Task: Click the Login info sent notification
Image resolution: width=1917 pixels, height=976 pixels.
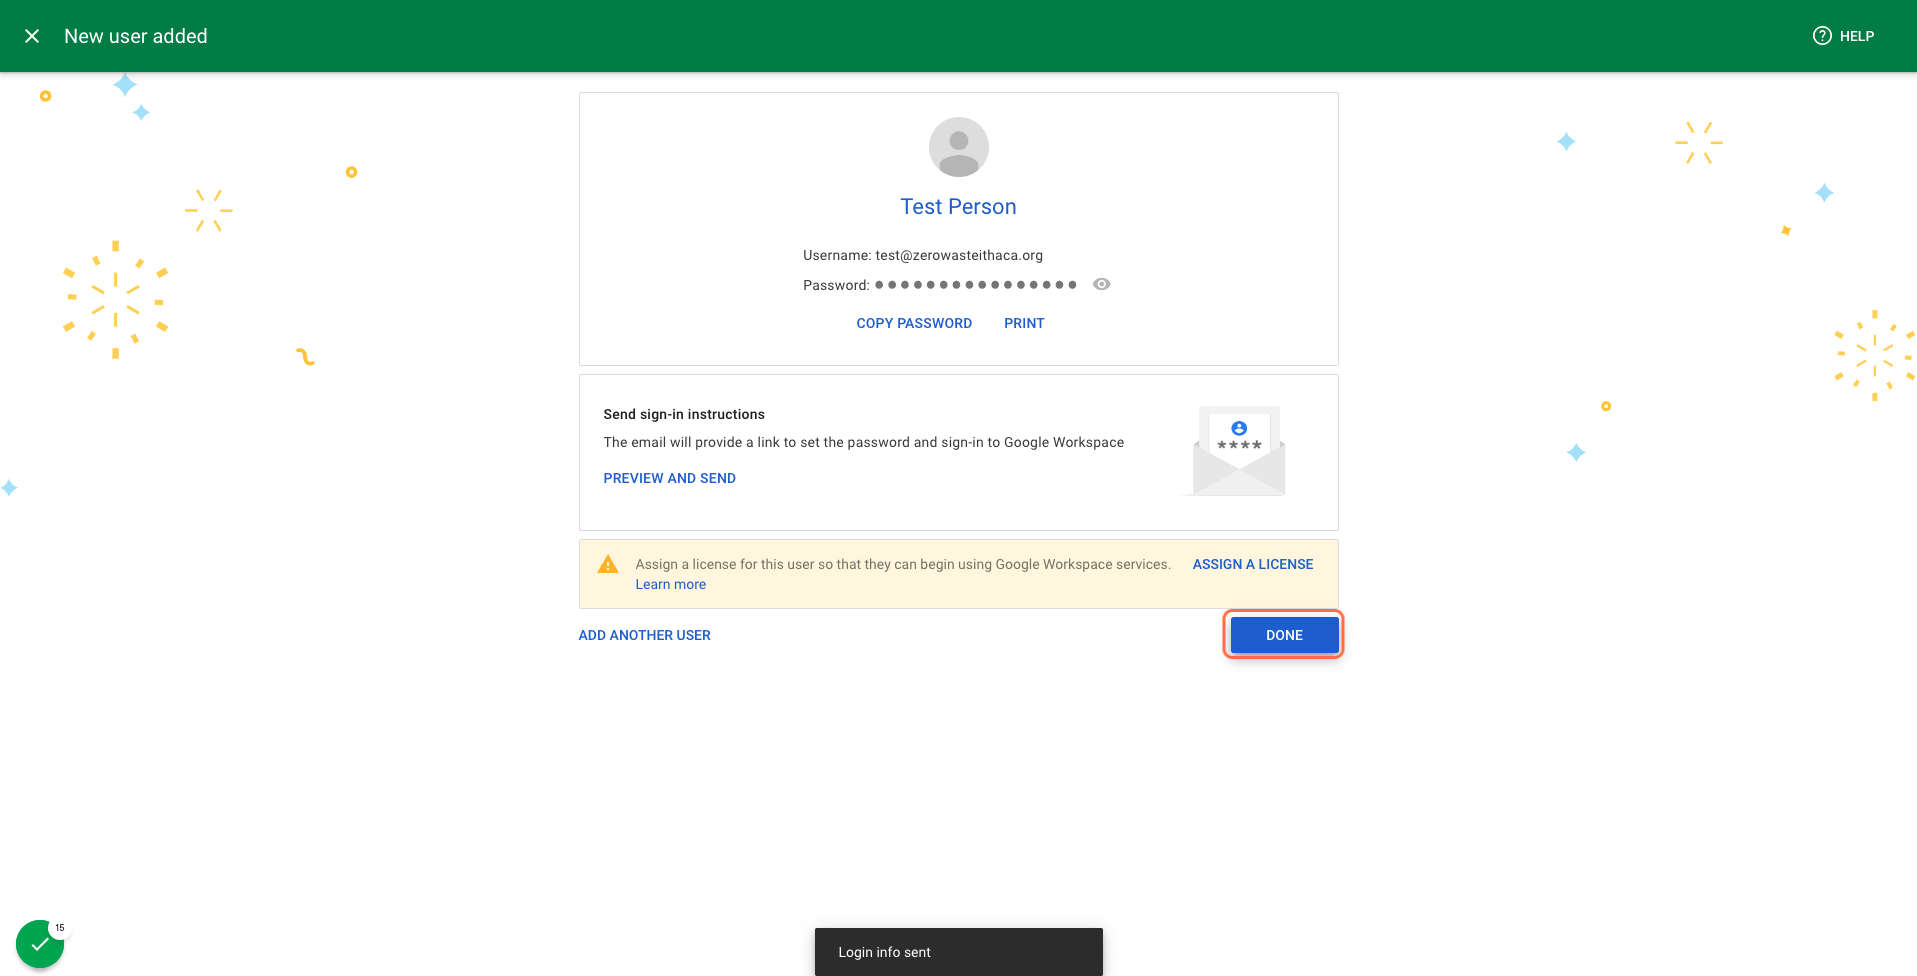Action: click(958, 952)
